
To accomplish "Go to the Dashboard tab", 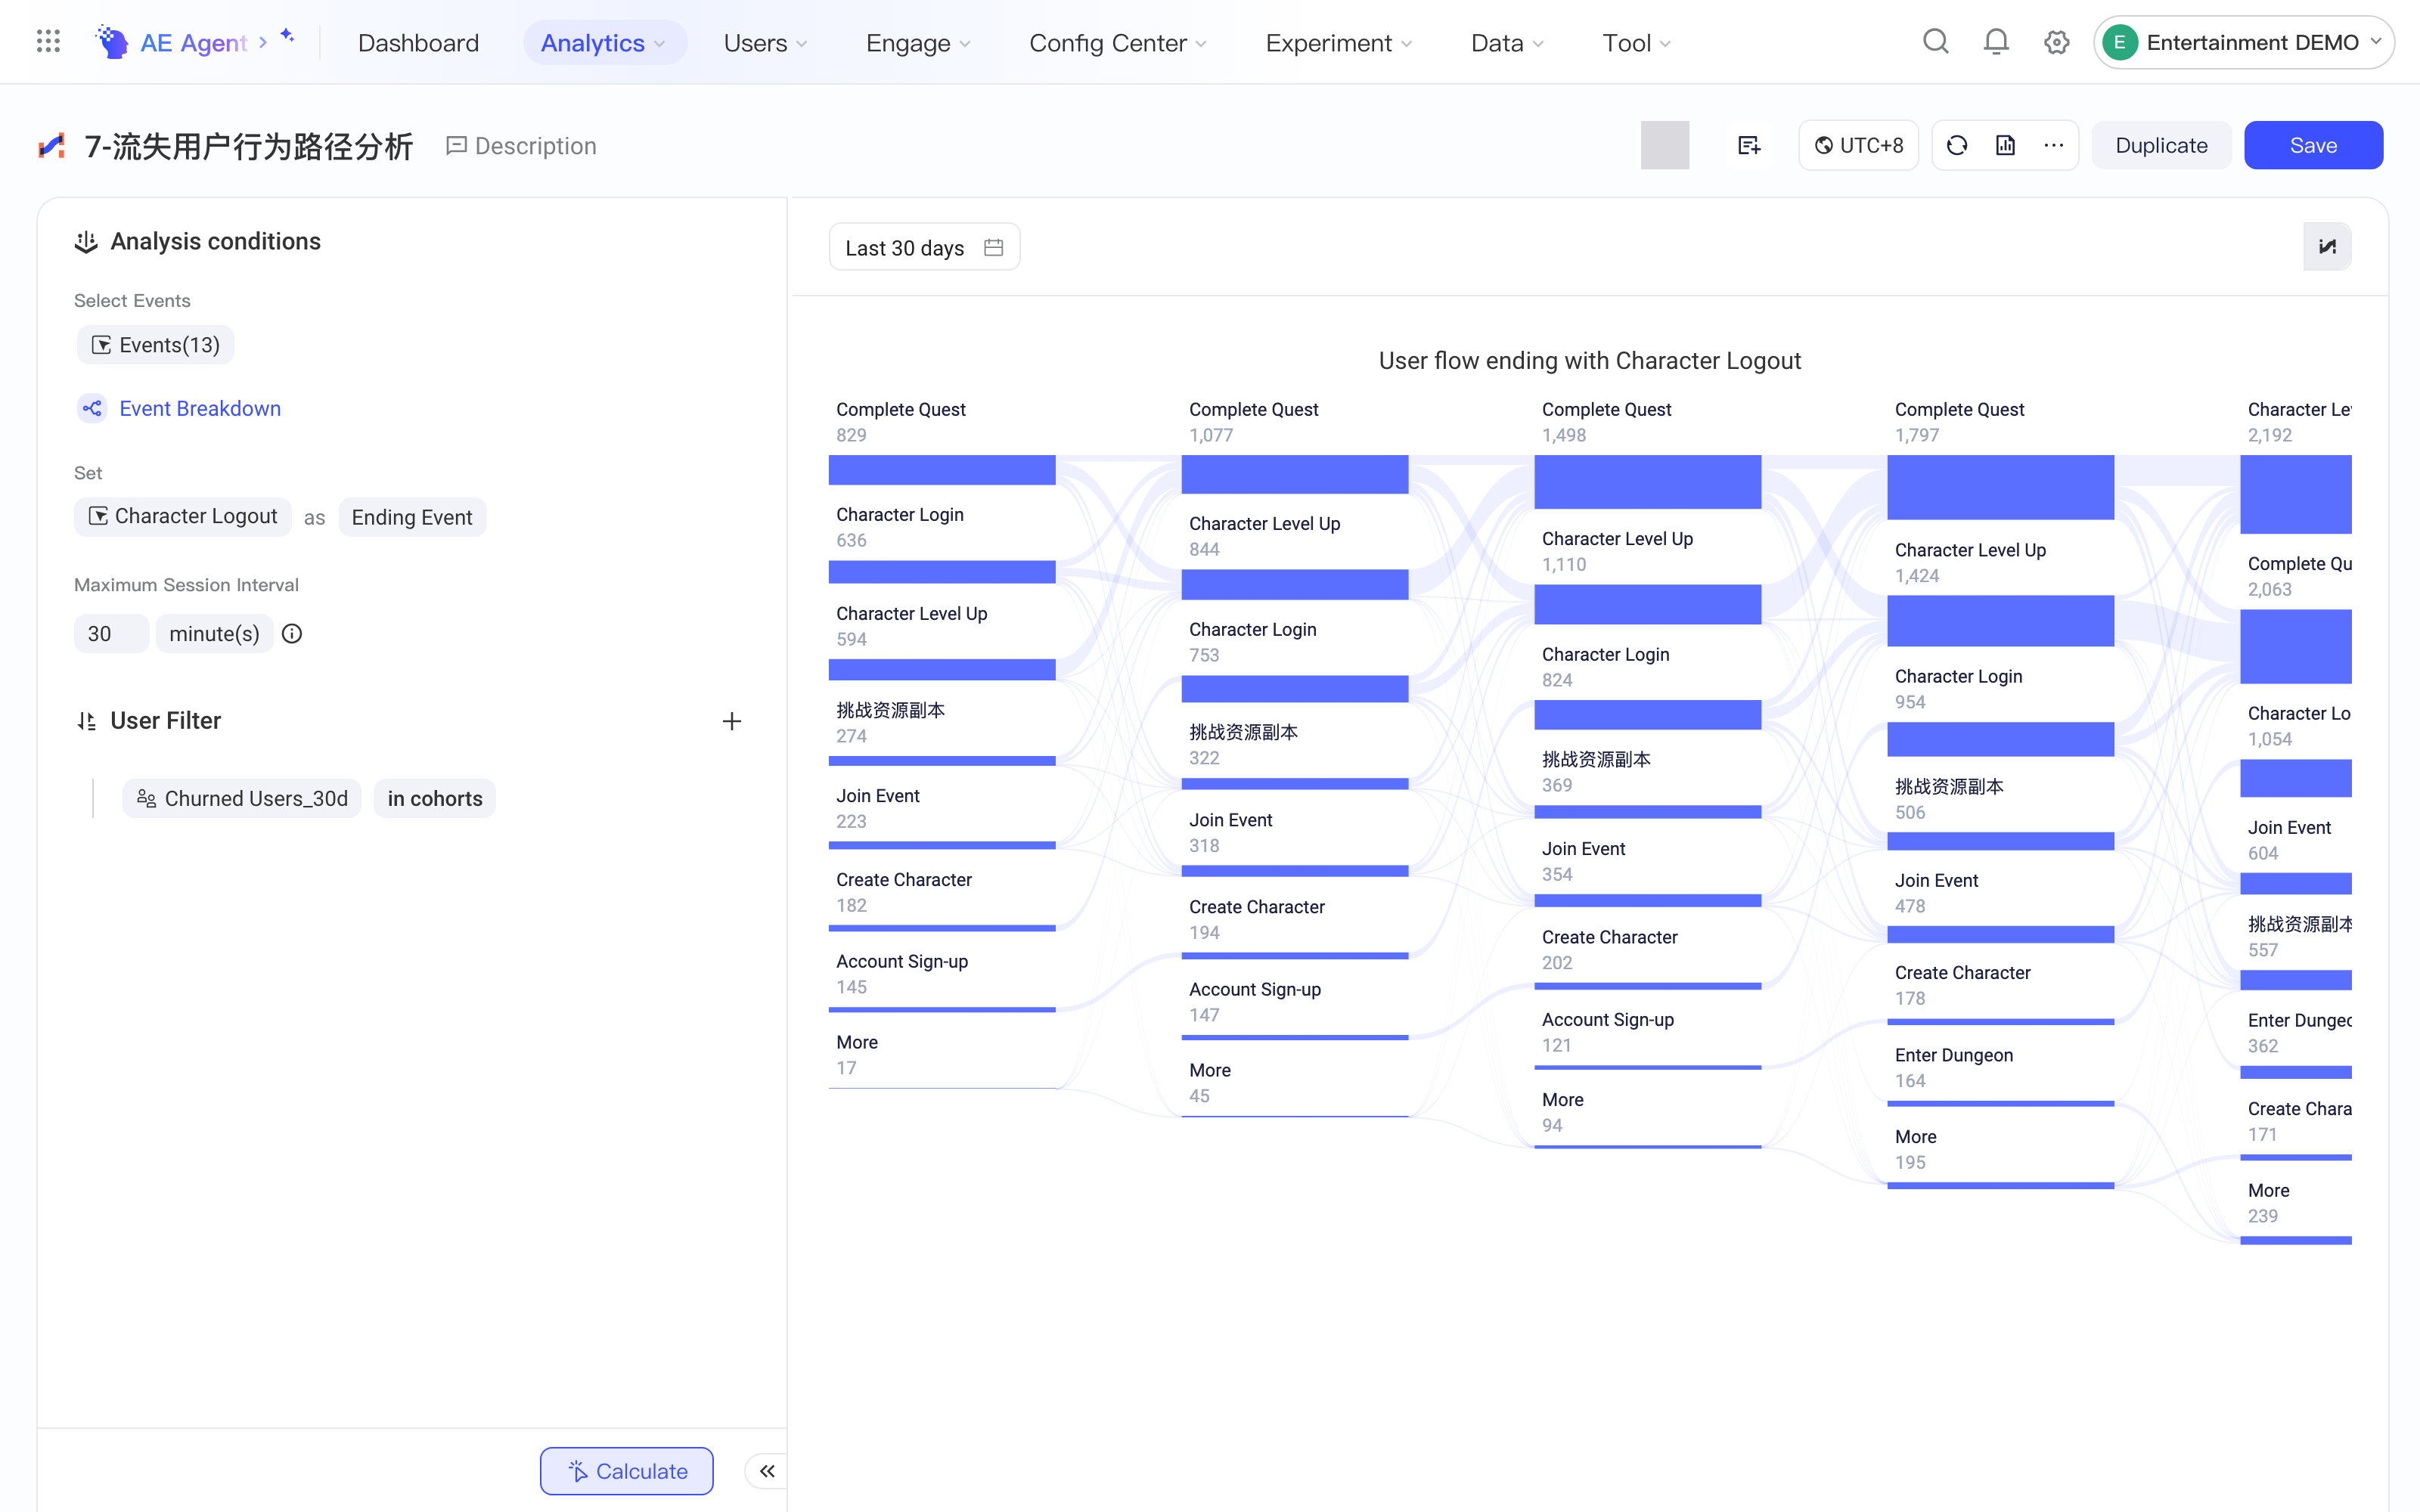I will [418, 42].
